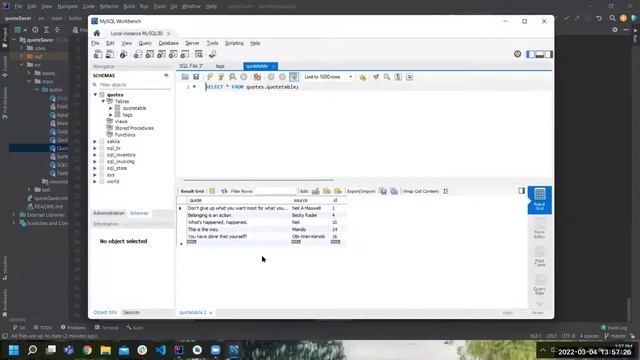Image resolution: width=640 pixels, height=360 pixels.
Task: Execute statement under cursor icon
Action: [221, 77]
